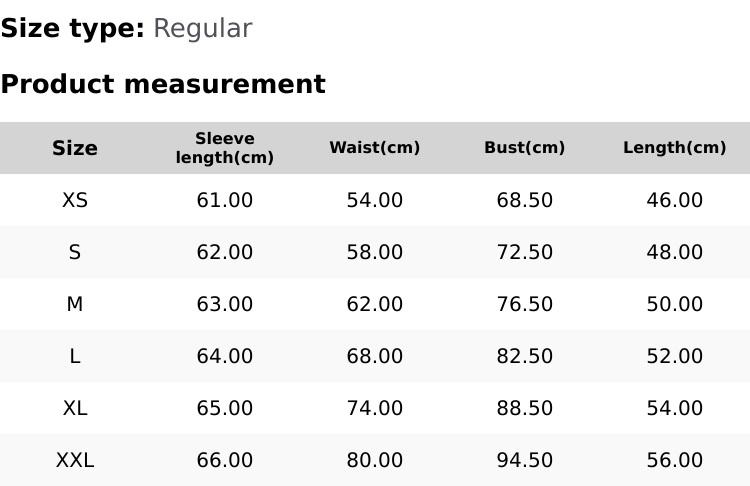Click XS sleeve length value 61.00

point(225,200)
